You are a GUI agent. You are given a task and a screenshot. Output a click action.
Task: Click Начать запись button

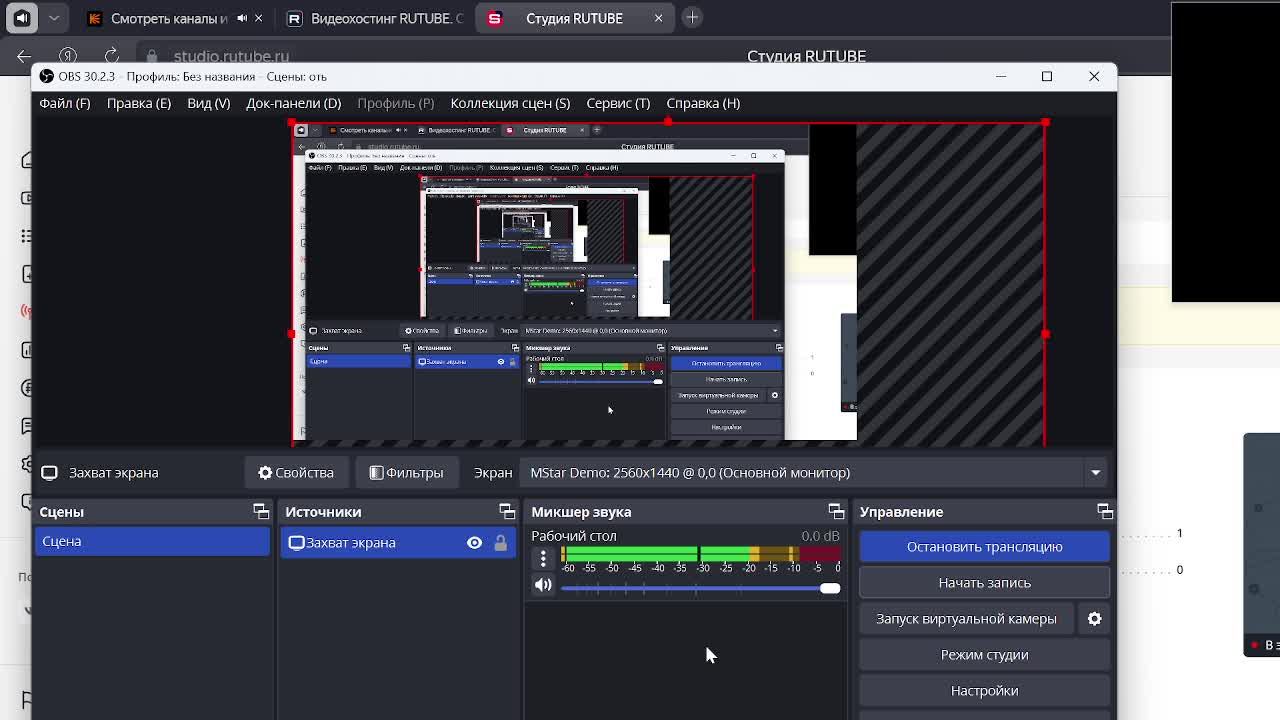(x=984, y=582)
